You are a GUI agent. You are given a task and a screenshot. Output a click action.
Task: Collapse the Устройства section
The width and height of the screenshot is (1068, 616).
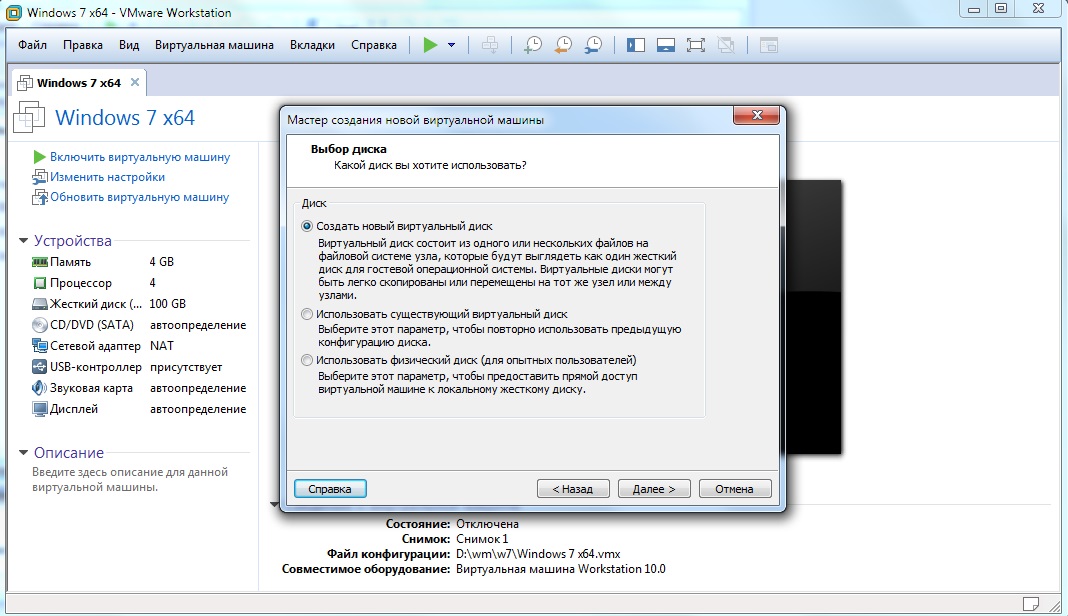click(x=23, y=241)
